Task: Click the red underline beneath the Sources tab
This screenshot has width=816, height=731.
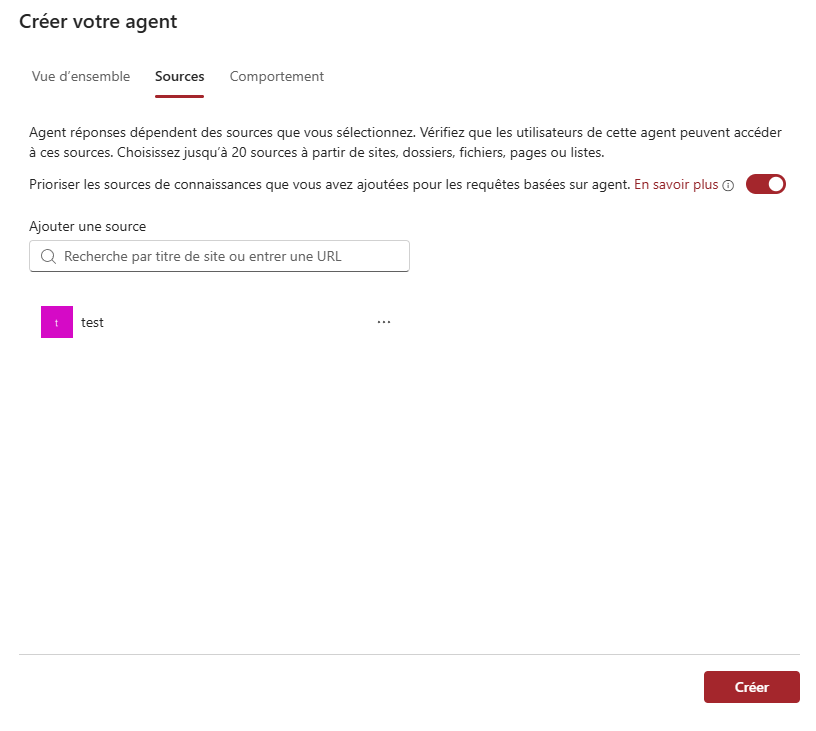Action: point(179,96)
